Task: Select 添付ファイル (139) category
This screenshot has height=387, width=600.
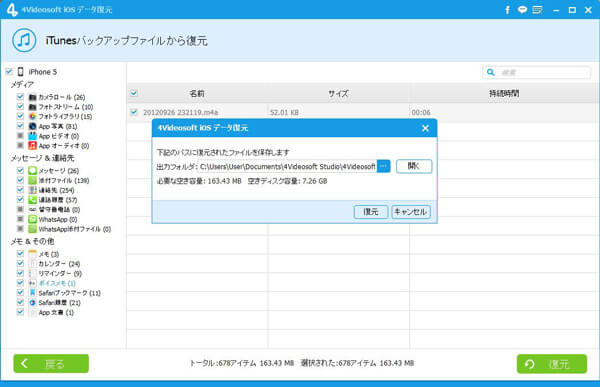Action: 64,180
